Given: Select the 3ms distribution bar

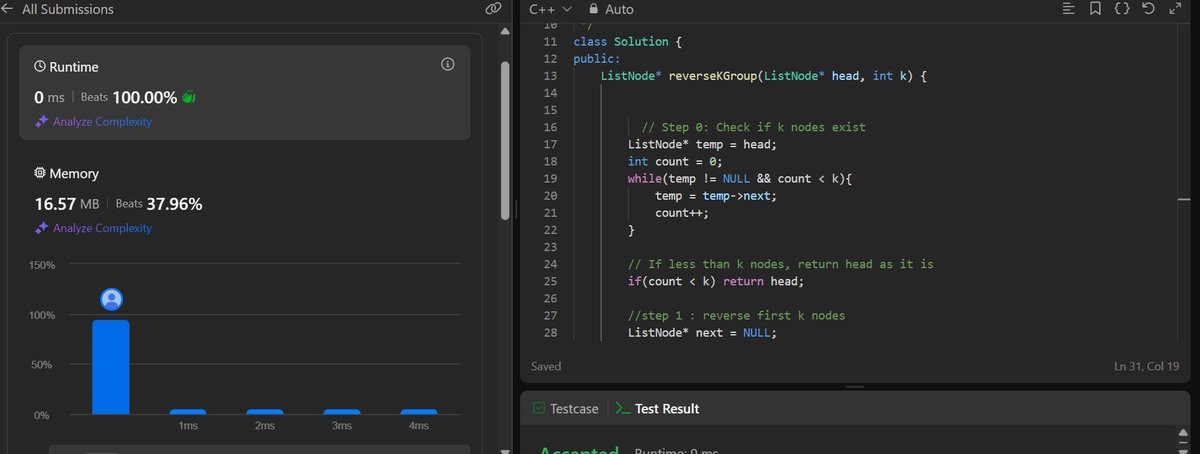Looking at the screenshot, I should tap(342, 411).
